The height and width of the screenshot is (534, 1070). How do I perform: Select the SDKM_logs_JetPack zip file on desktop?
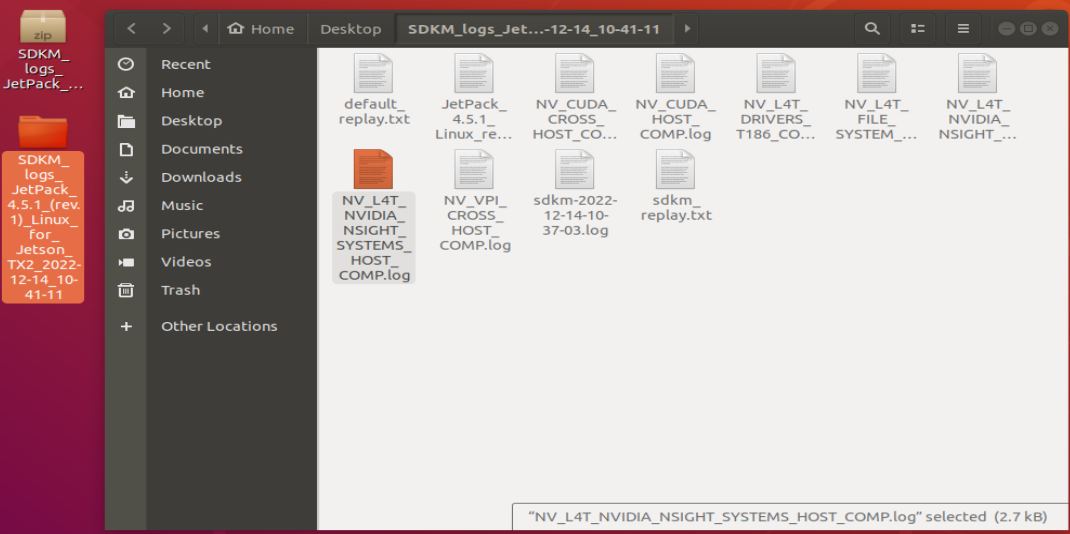(x=42, y=27)
